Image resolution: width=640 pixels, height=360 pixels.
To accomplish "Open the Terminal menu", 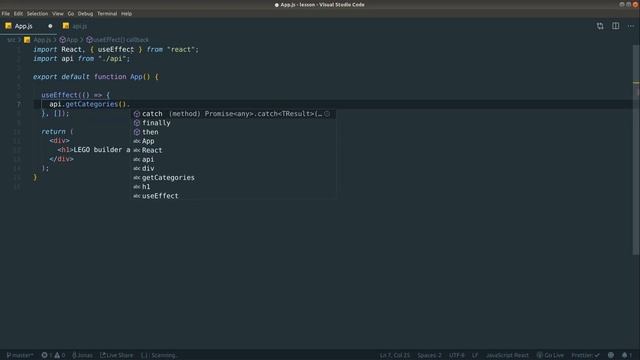I will (107, 13).
